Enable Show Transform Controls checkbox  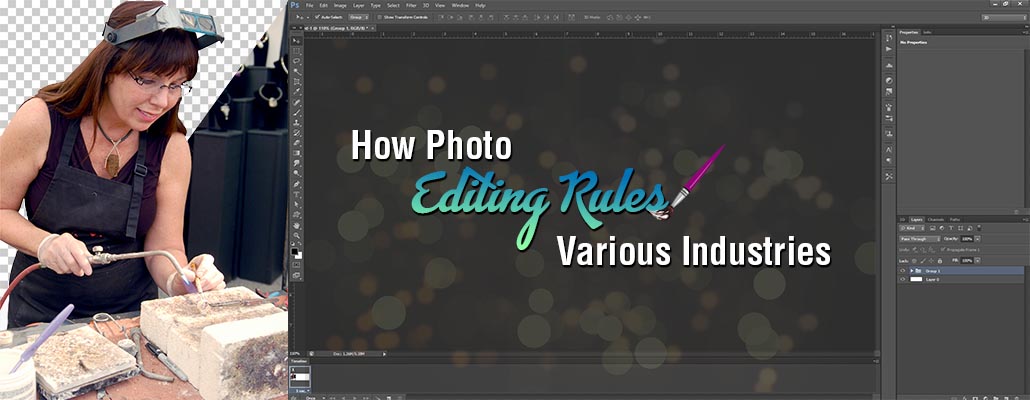380,17
